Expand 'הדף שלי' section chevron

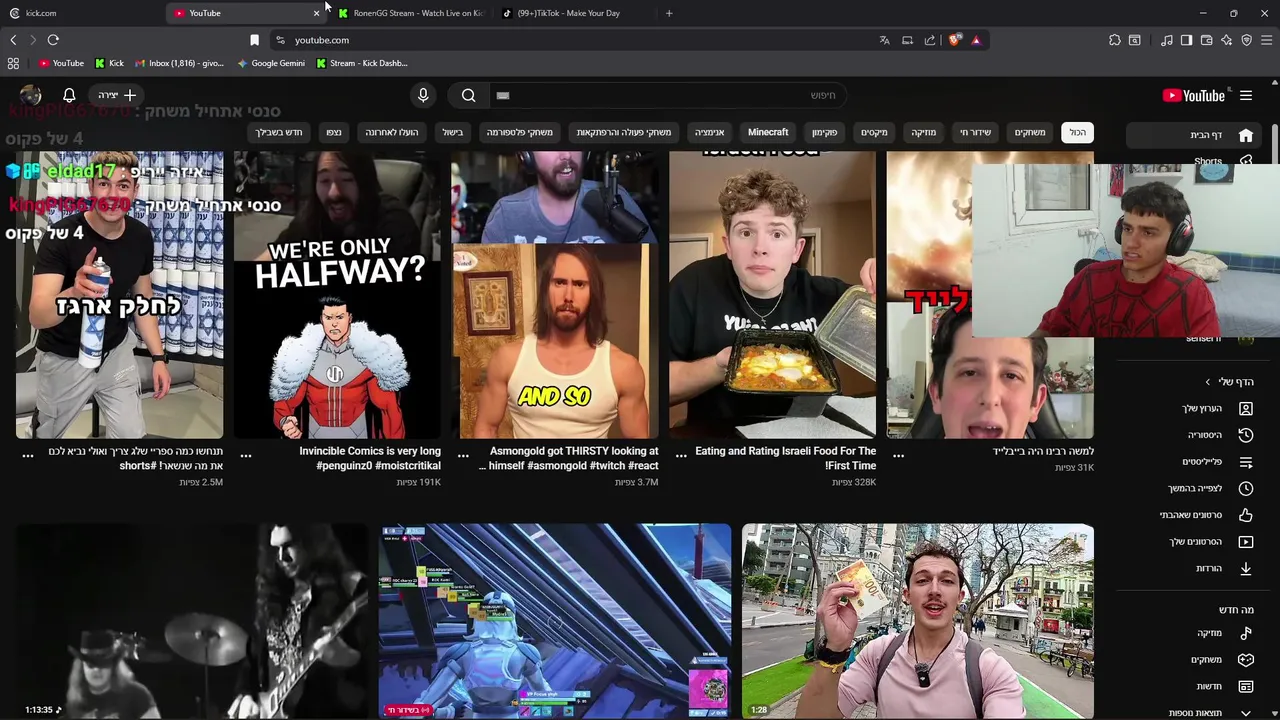(x=1207, y=382)
